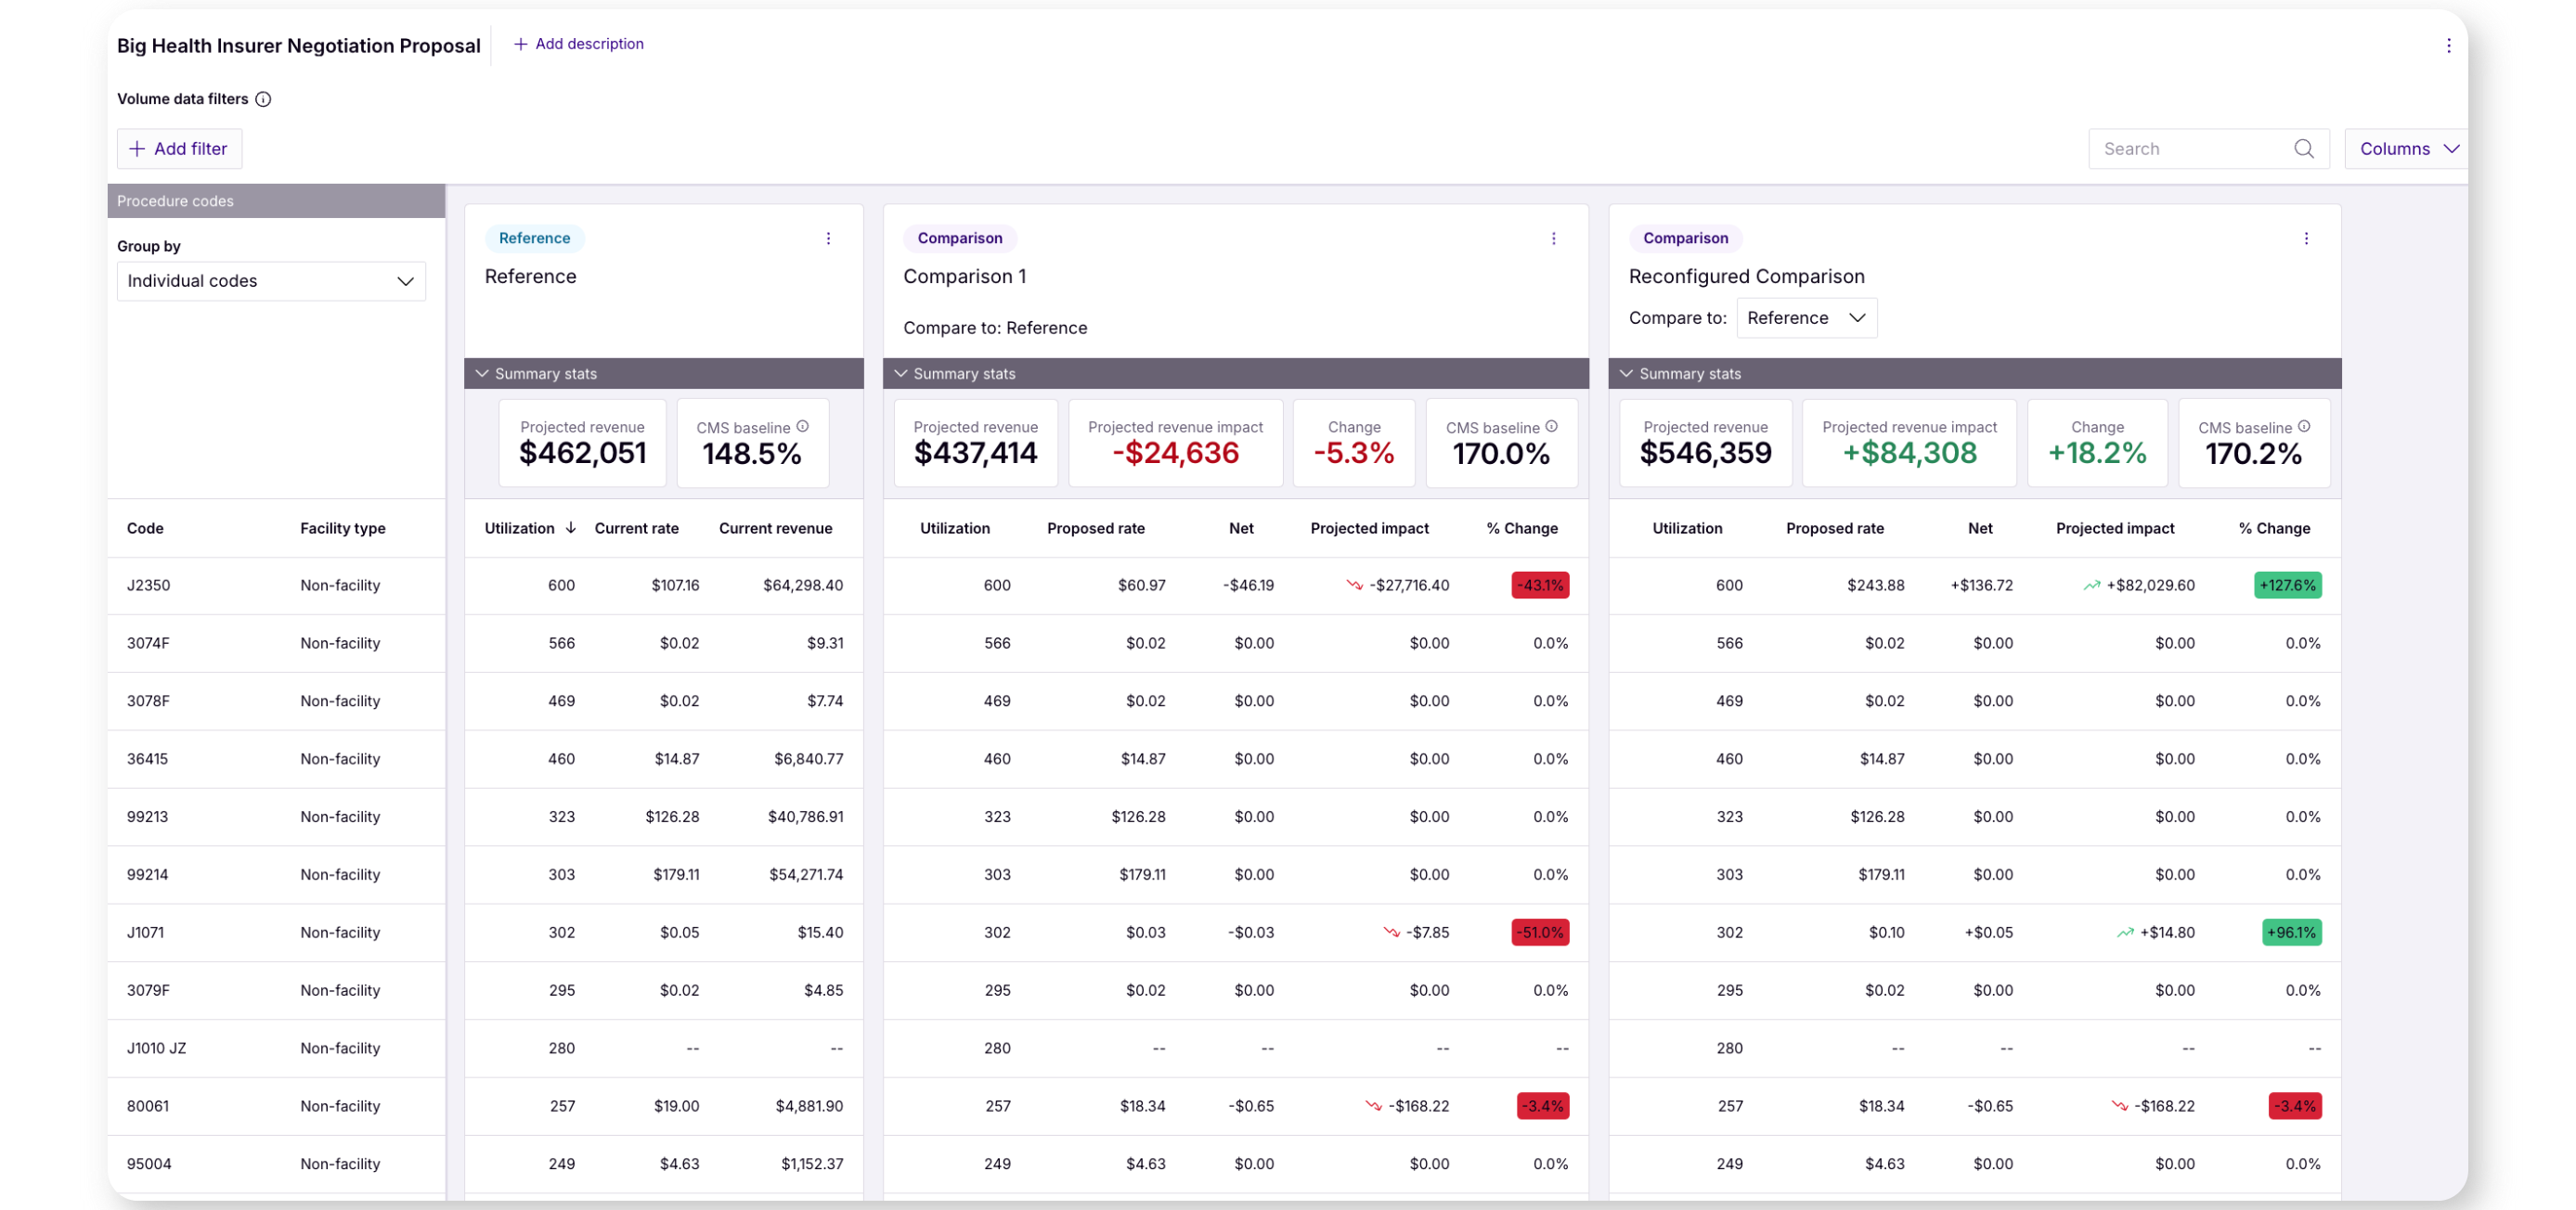Viewport: 2576px width, 1210px height.
Task: Click the downtrend icon beside -$27,716.40
Action: (1354, 585)
